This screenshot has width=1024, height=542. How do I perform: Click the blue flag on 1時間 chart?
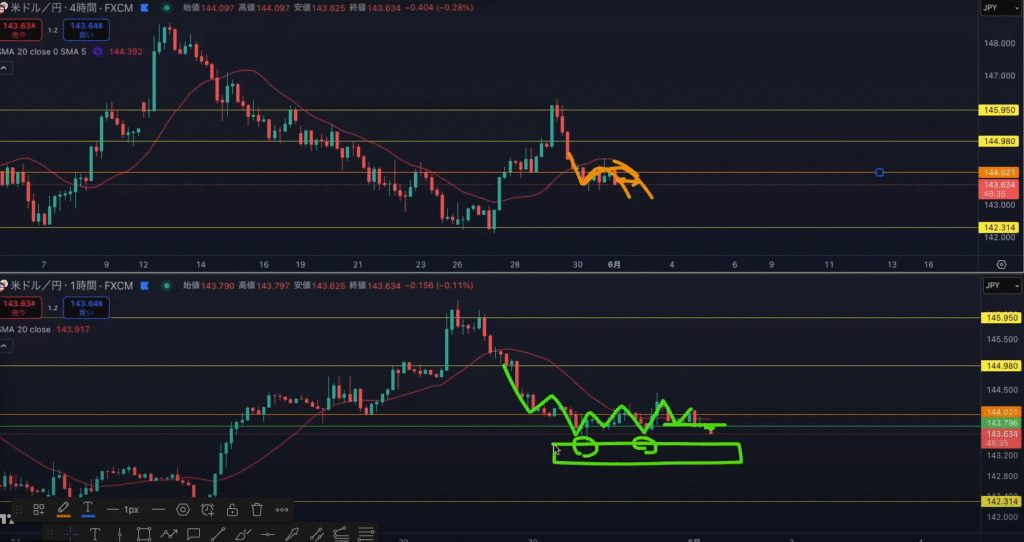pos(144,286)
